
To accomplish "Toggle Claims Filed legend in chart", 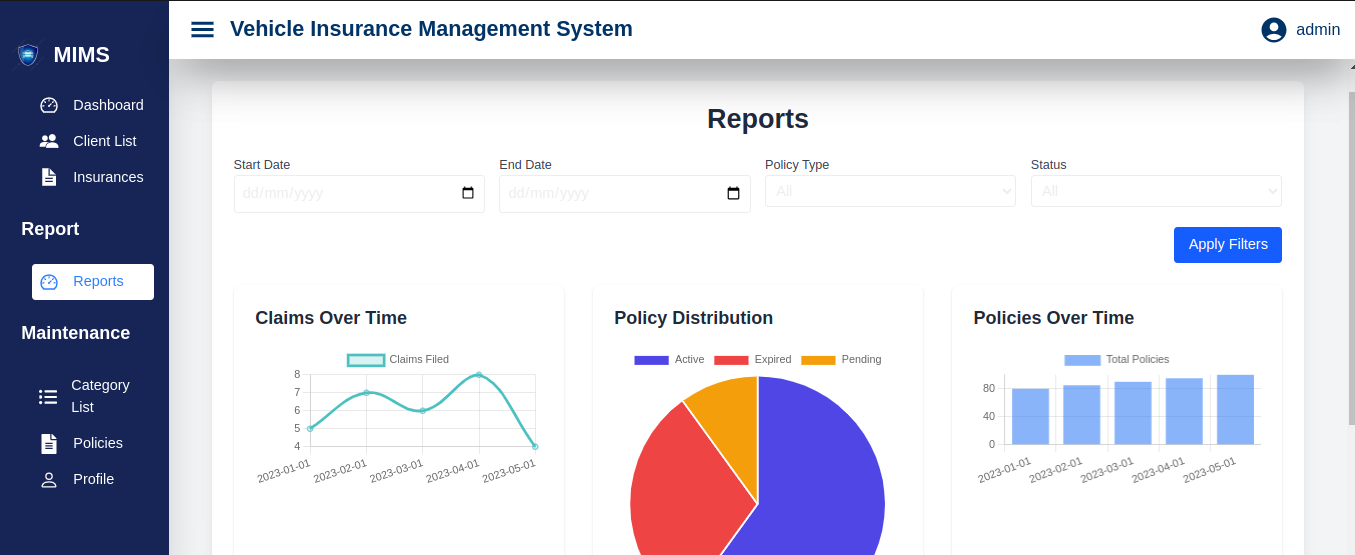I will coord(397,359).
